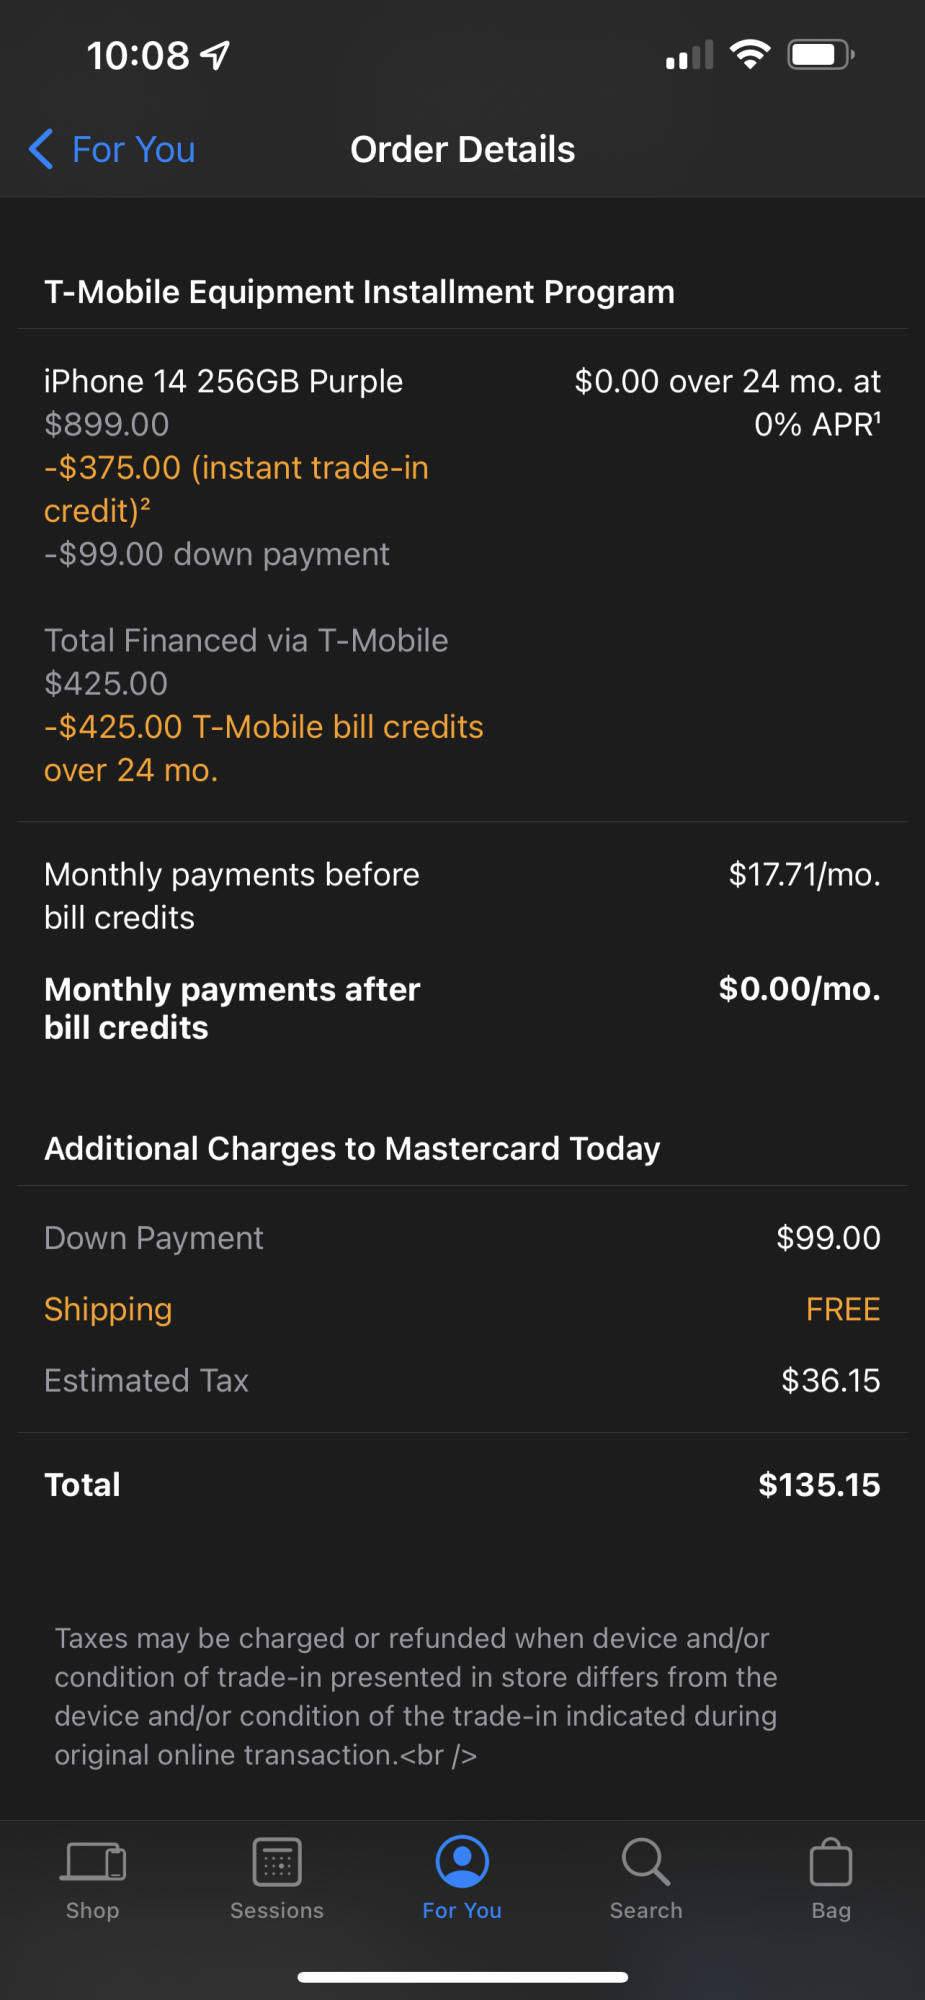The width and height of the screenshot is (925, 2000).
Task: Tap the Wi-Fi status icon
Action: point(750,54)
